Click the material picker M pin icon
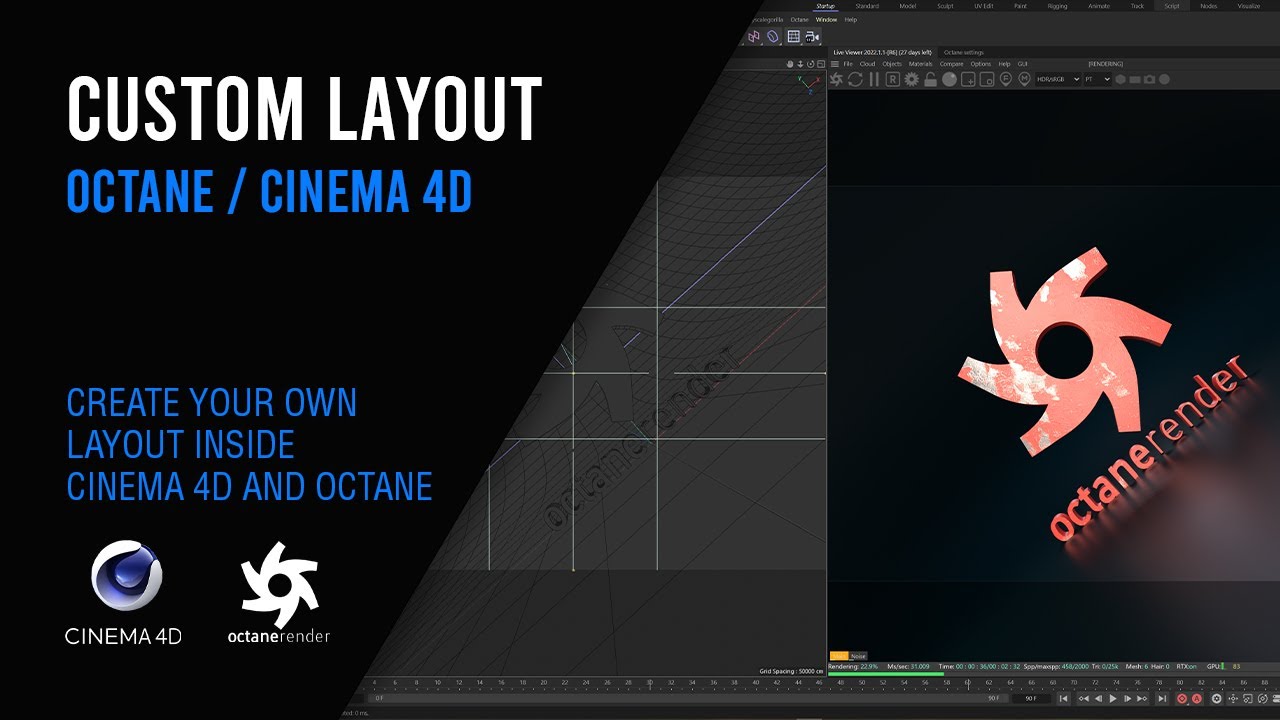Screen dimensions: 1280x720 (1024, 79)
